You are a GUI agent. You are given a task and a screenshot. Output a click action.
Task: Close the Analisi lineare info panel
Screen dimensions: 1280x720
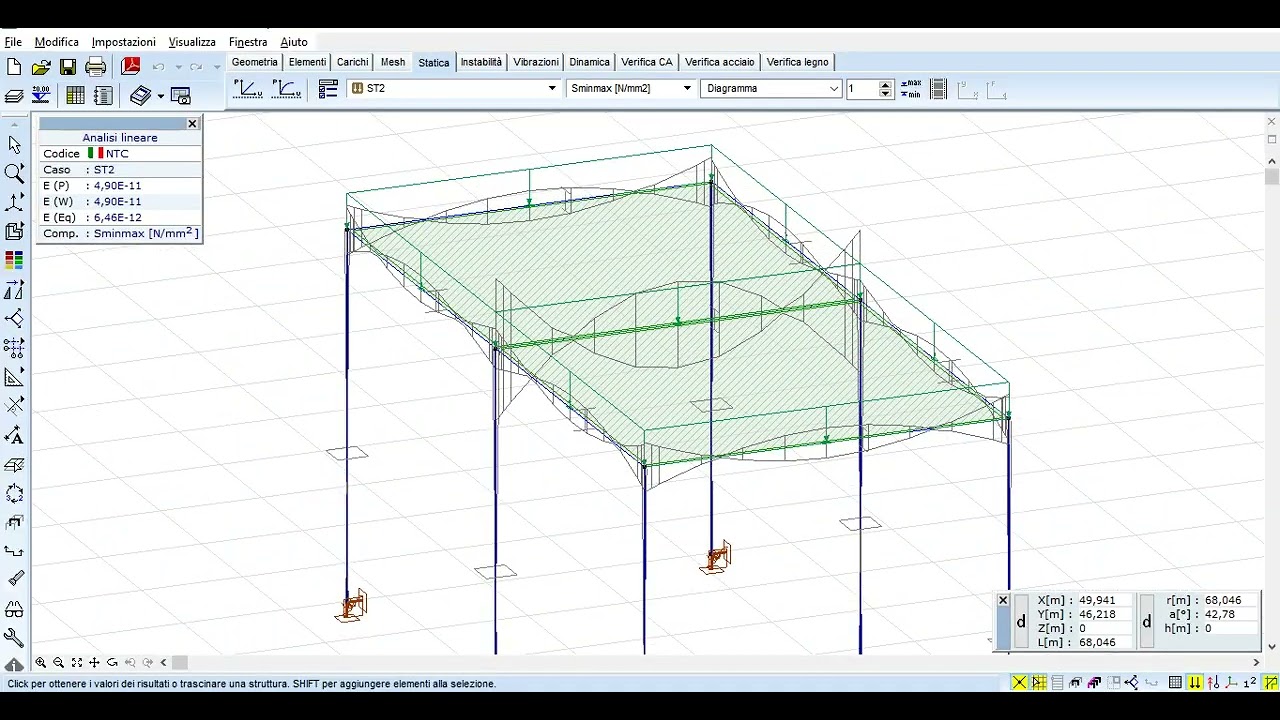point(192,124)
